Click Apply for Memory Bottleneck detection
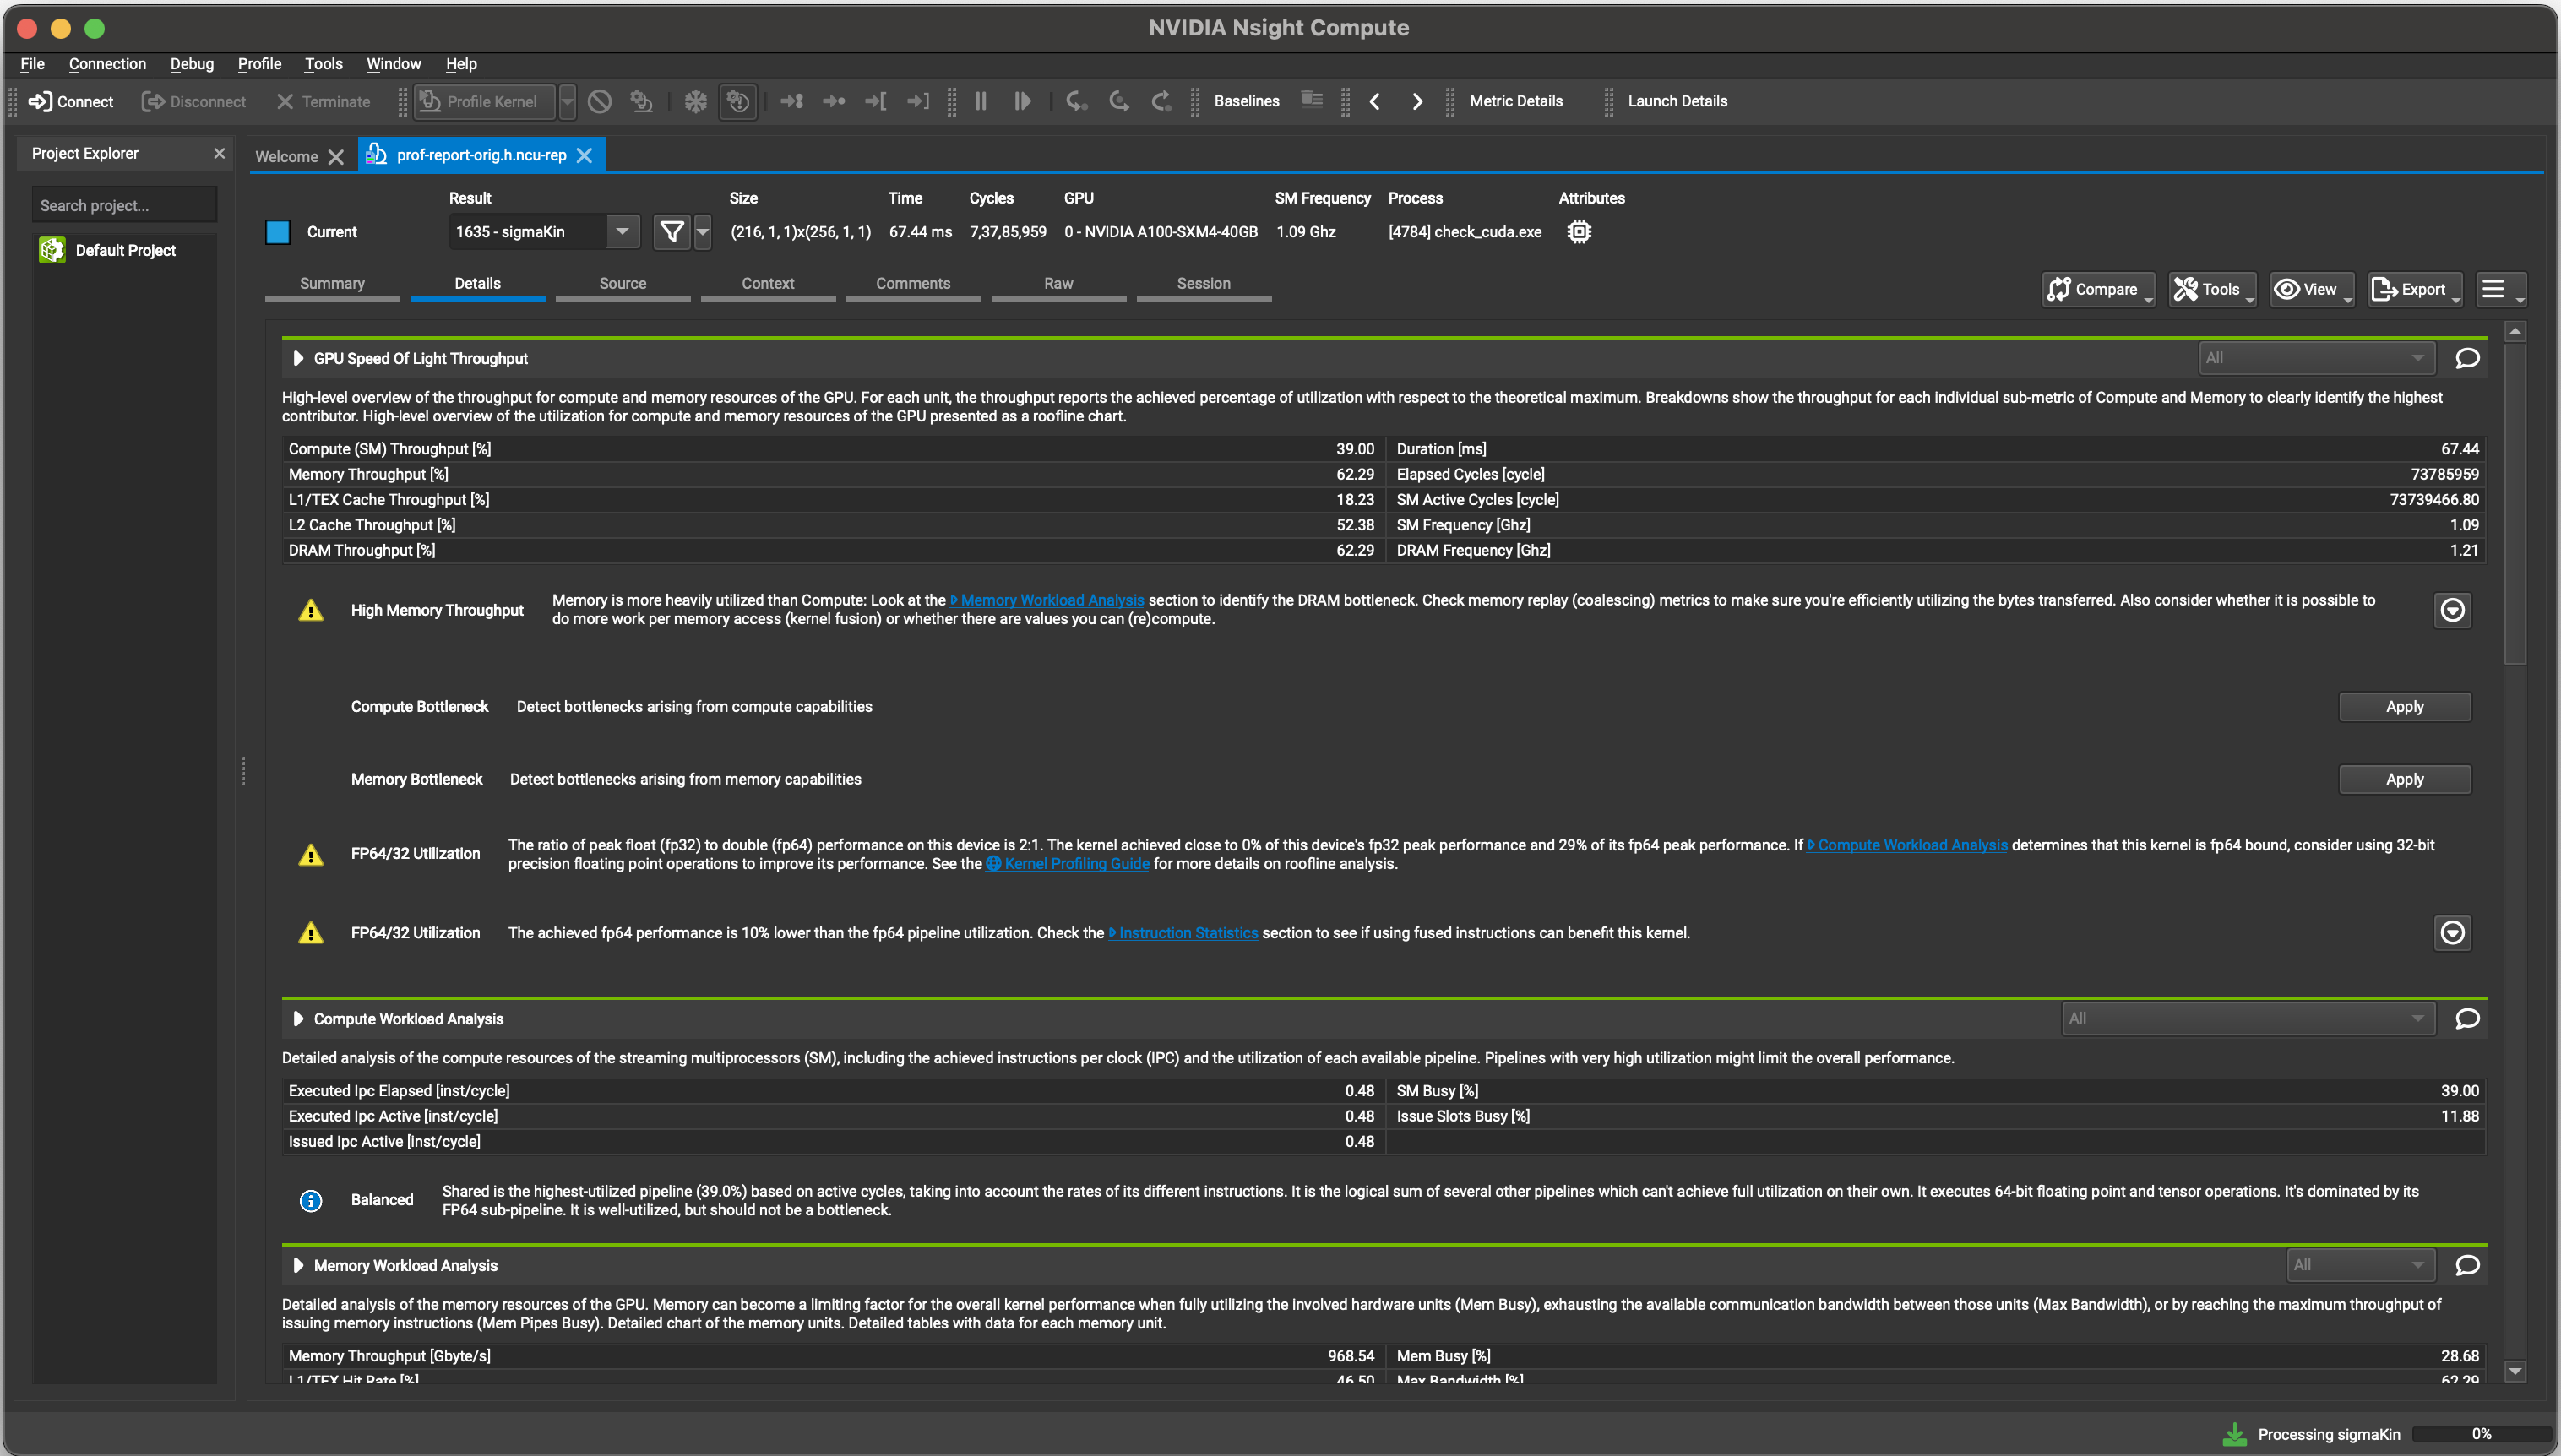2561x1456 pixels. click(2405, 779)
